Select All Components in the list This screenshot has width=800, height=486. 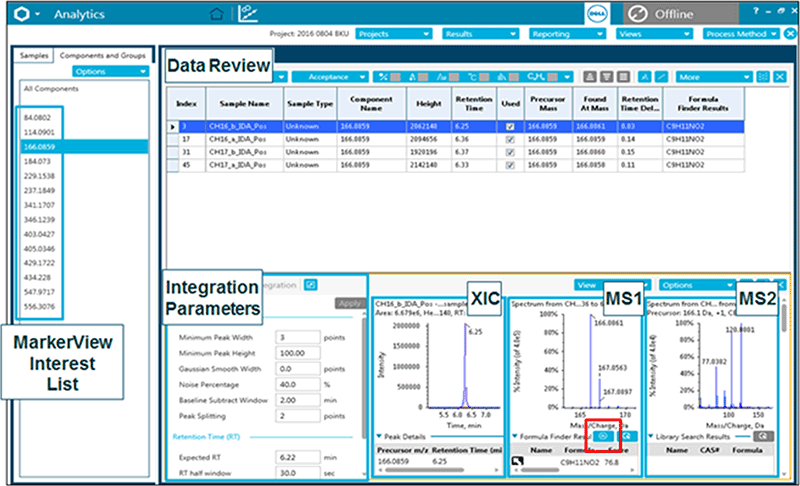click(51, 88)
